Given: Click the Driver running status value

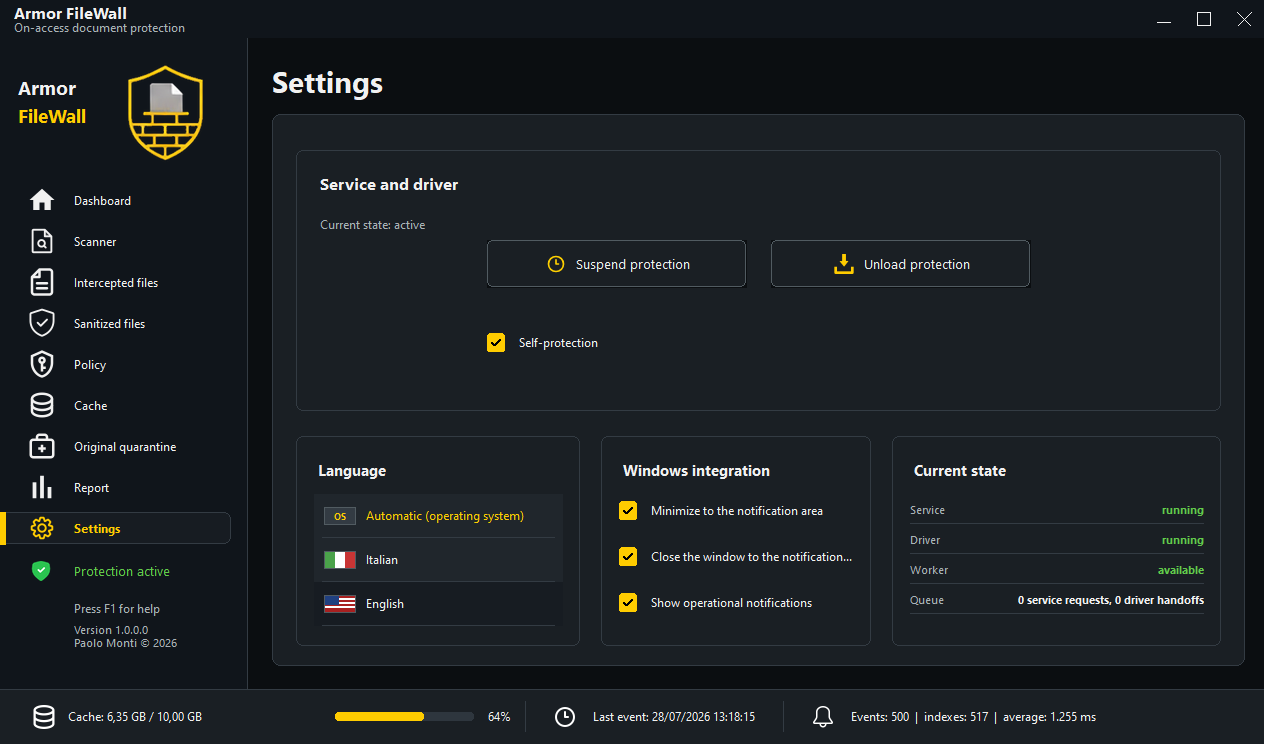Looking at the screenshot, I should [x=1182, y=540].
